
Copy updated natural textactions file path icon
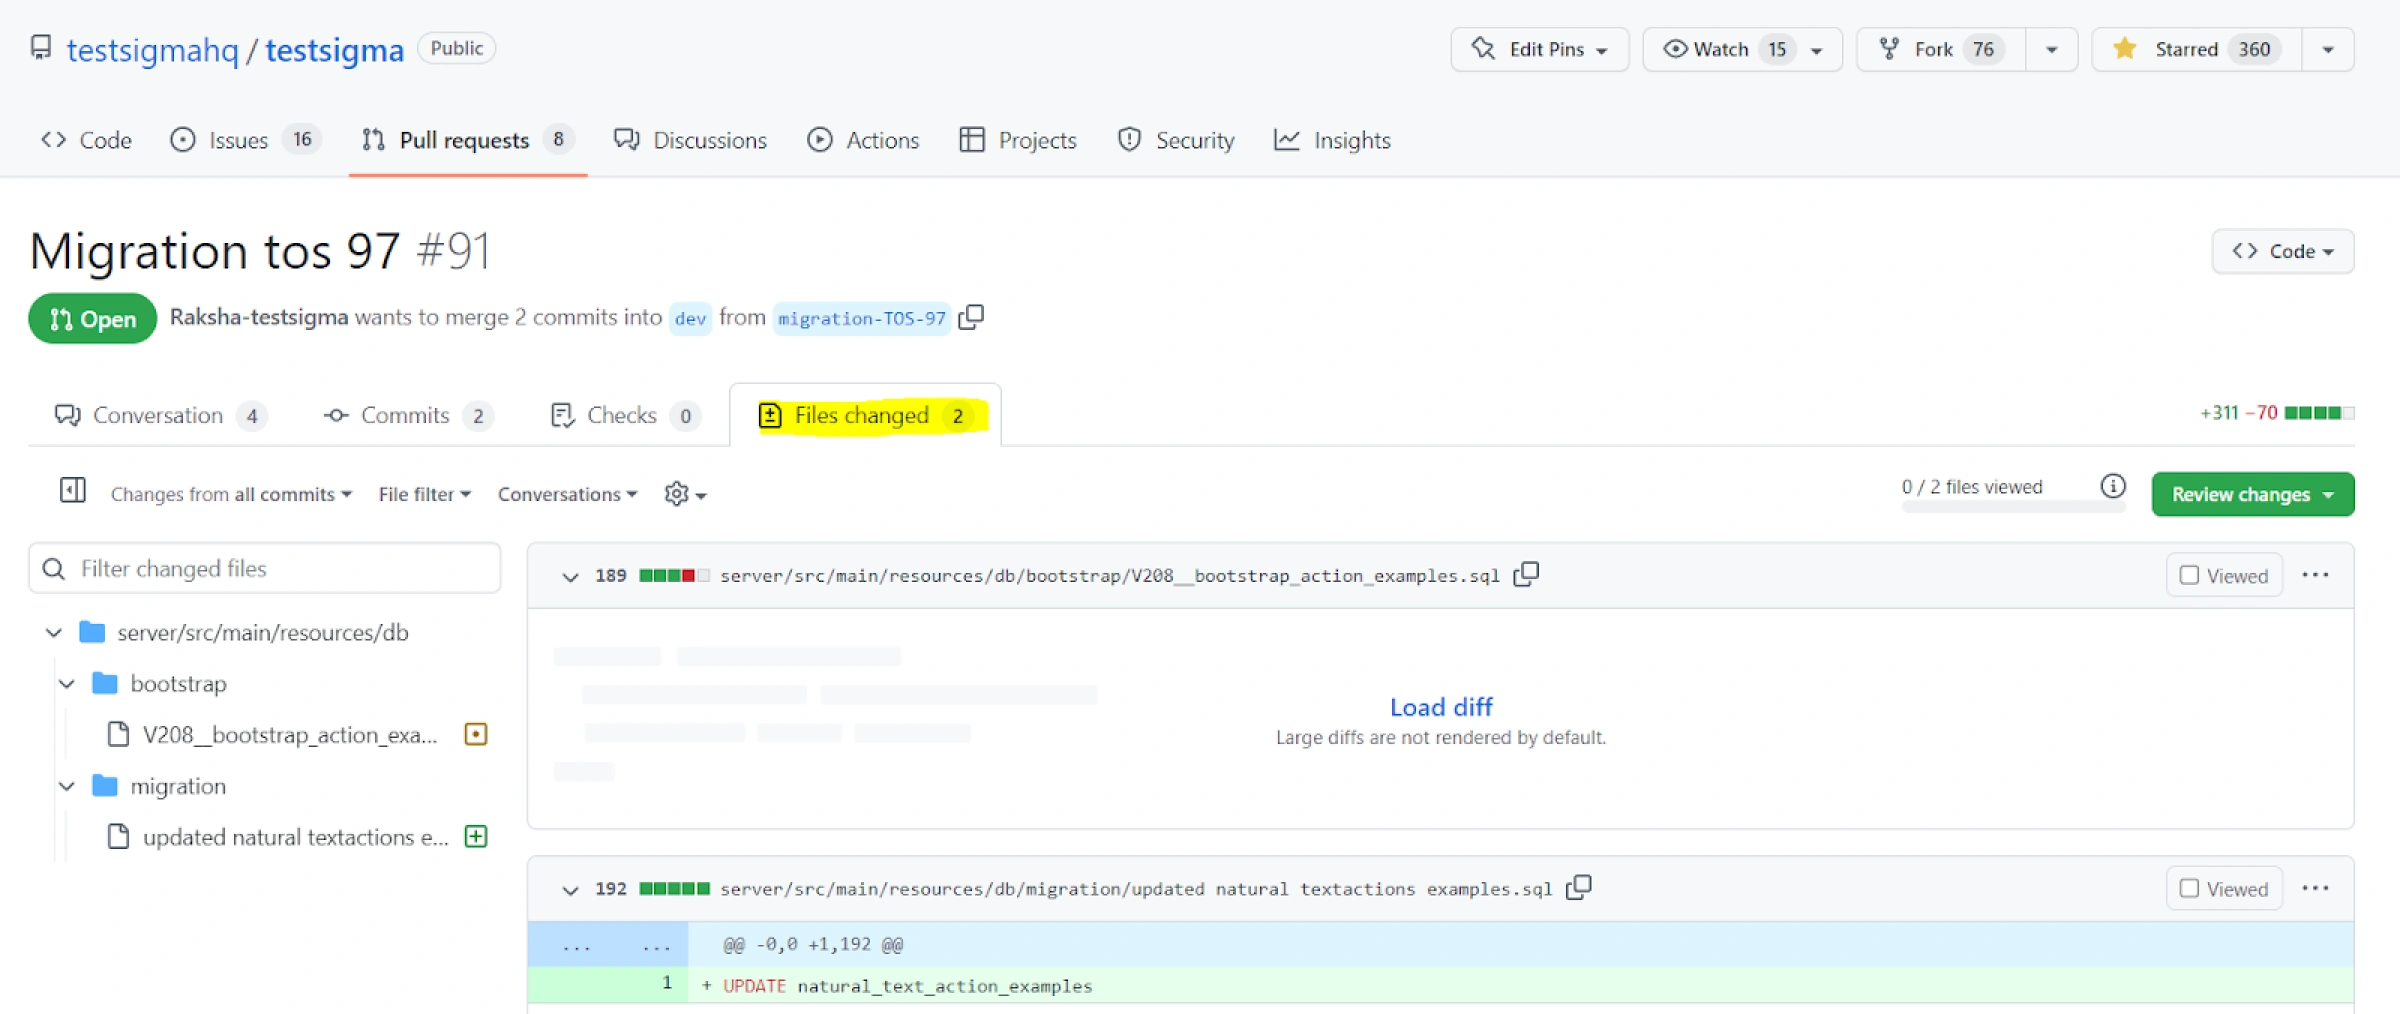pos(1578,888)
